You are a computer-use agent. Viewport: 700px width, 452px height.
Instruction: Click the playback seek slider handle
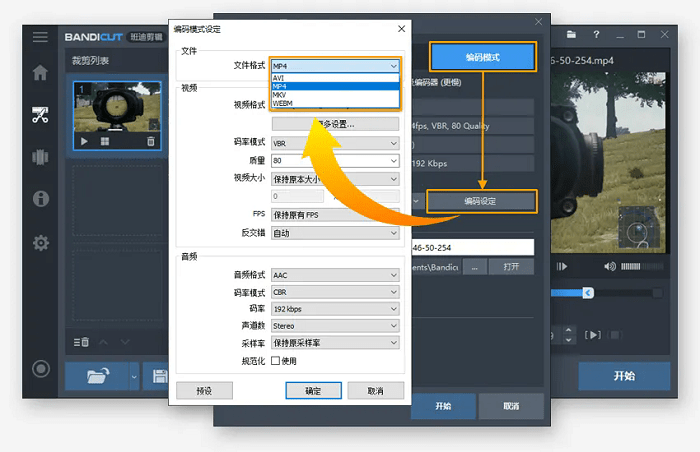point(588,292)
